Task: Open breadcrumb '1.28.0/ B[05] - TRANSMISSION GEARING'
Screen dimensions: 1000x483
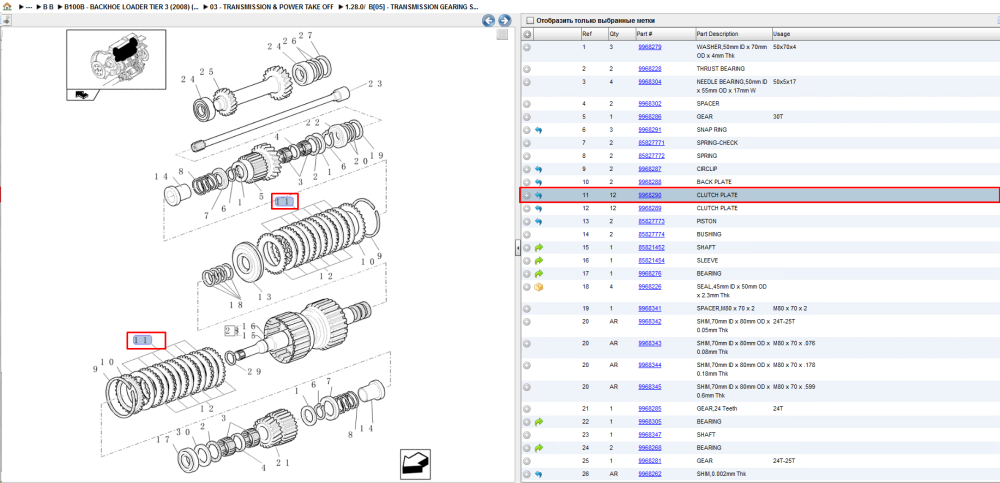Action: tap(412, 6)
